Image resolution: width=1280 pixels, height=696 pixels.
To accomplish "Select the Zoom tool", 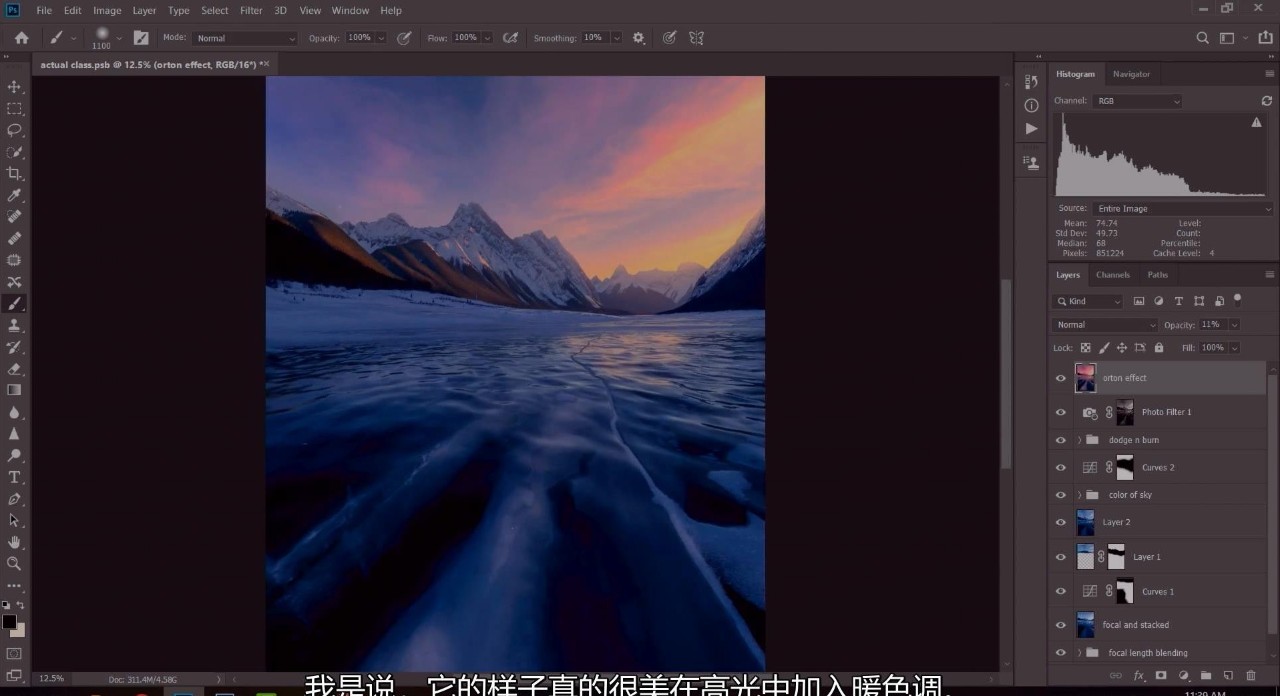I will pyautogui.click(x=14, y=563).
